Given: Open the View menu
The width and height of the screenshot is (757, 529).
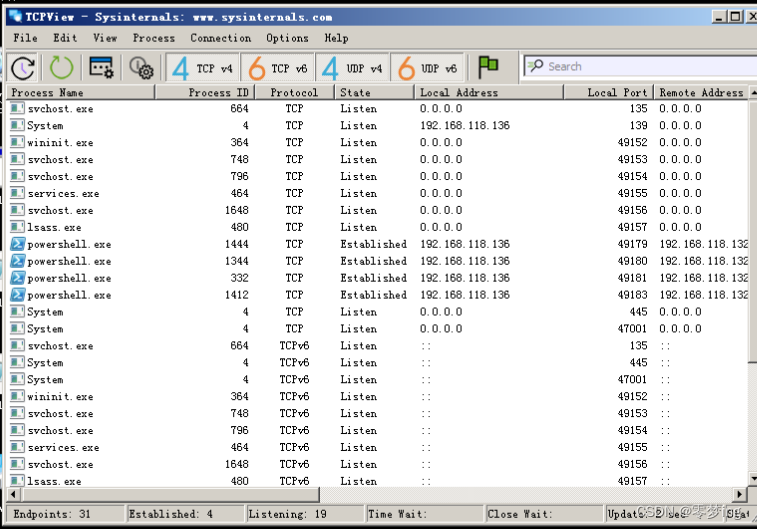Looking at the screenshot, I should click(105, 38).
